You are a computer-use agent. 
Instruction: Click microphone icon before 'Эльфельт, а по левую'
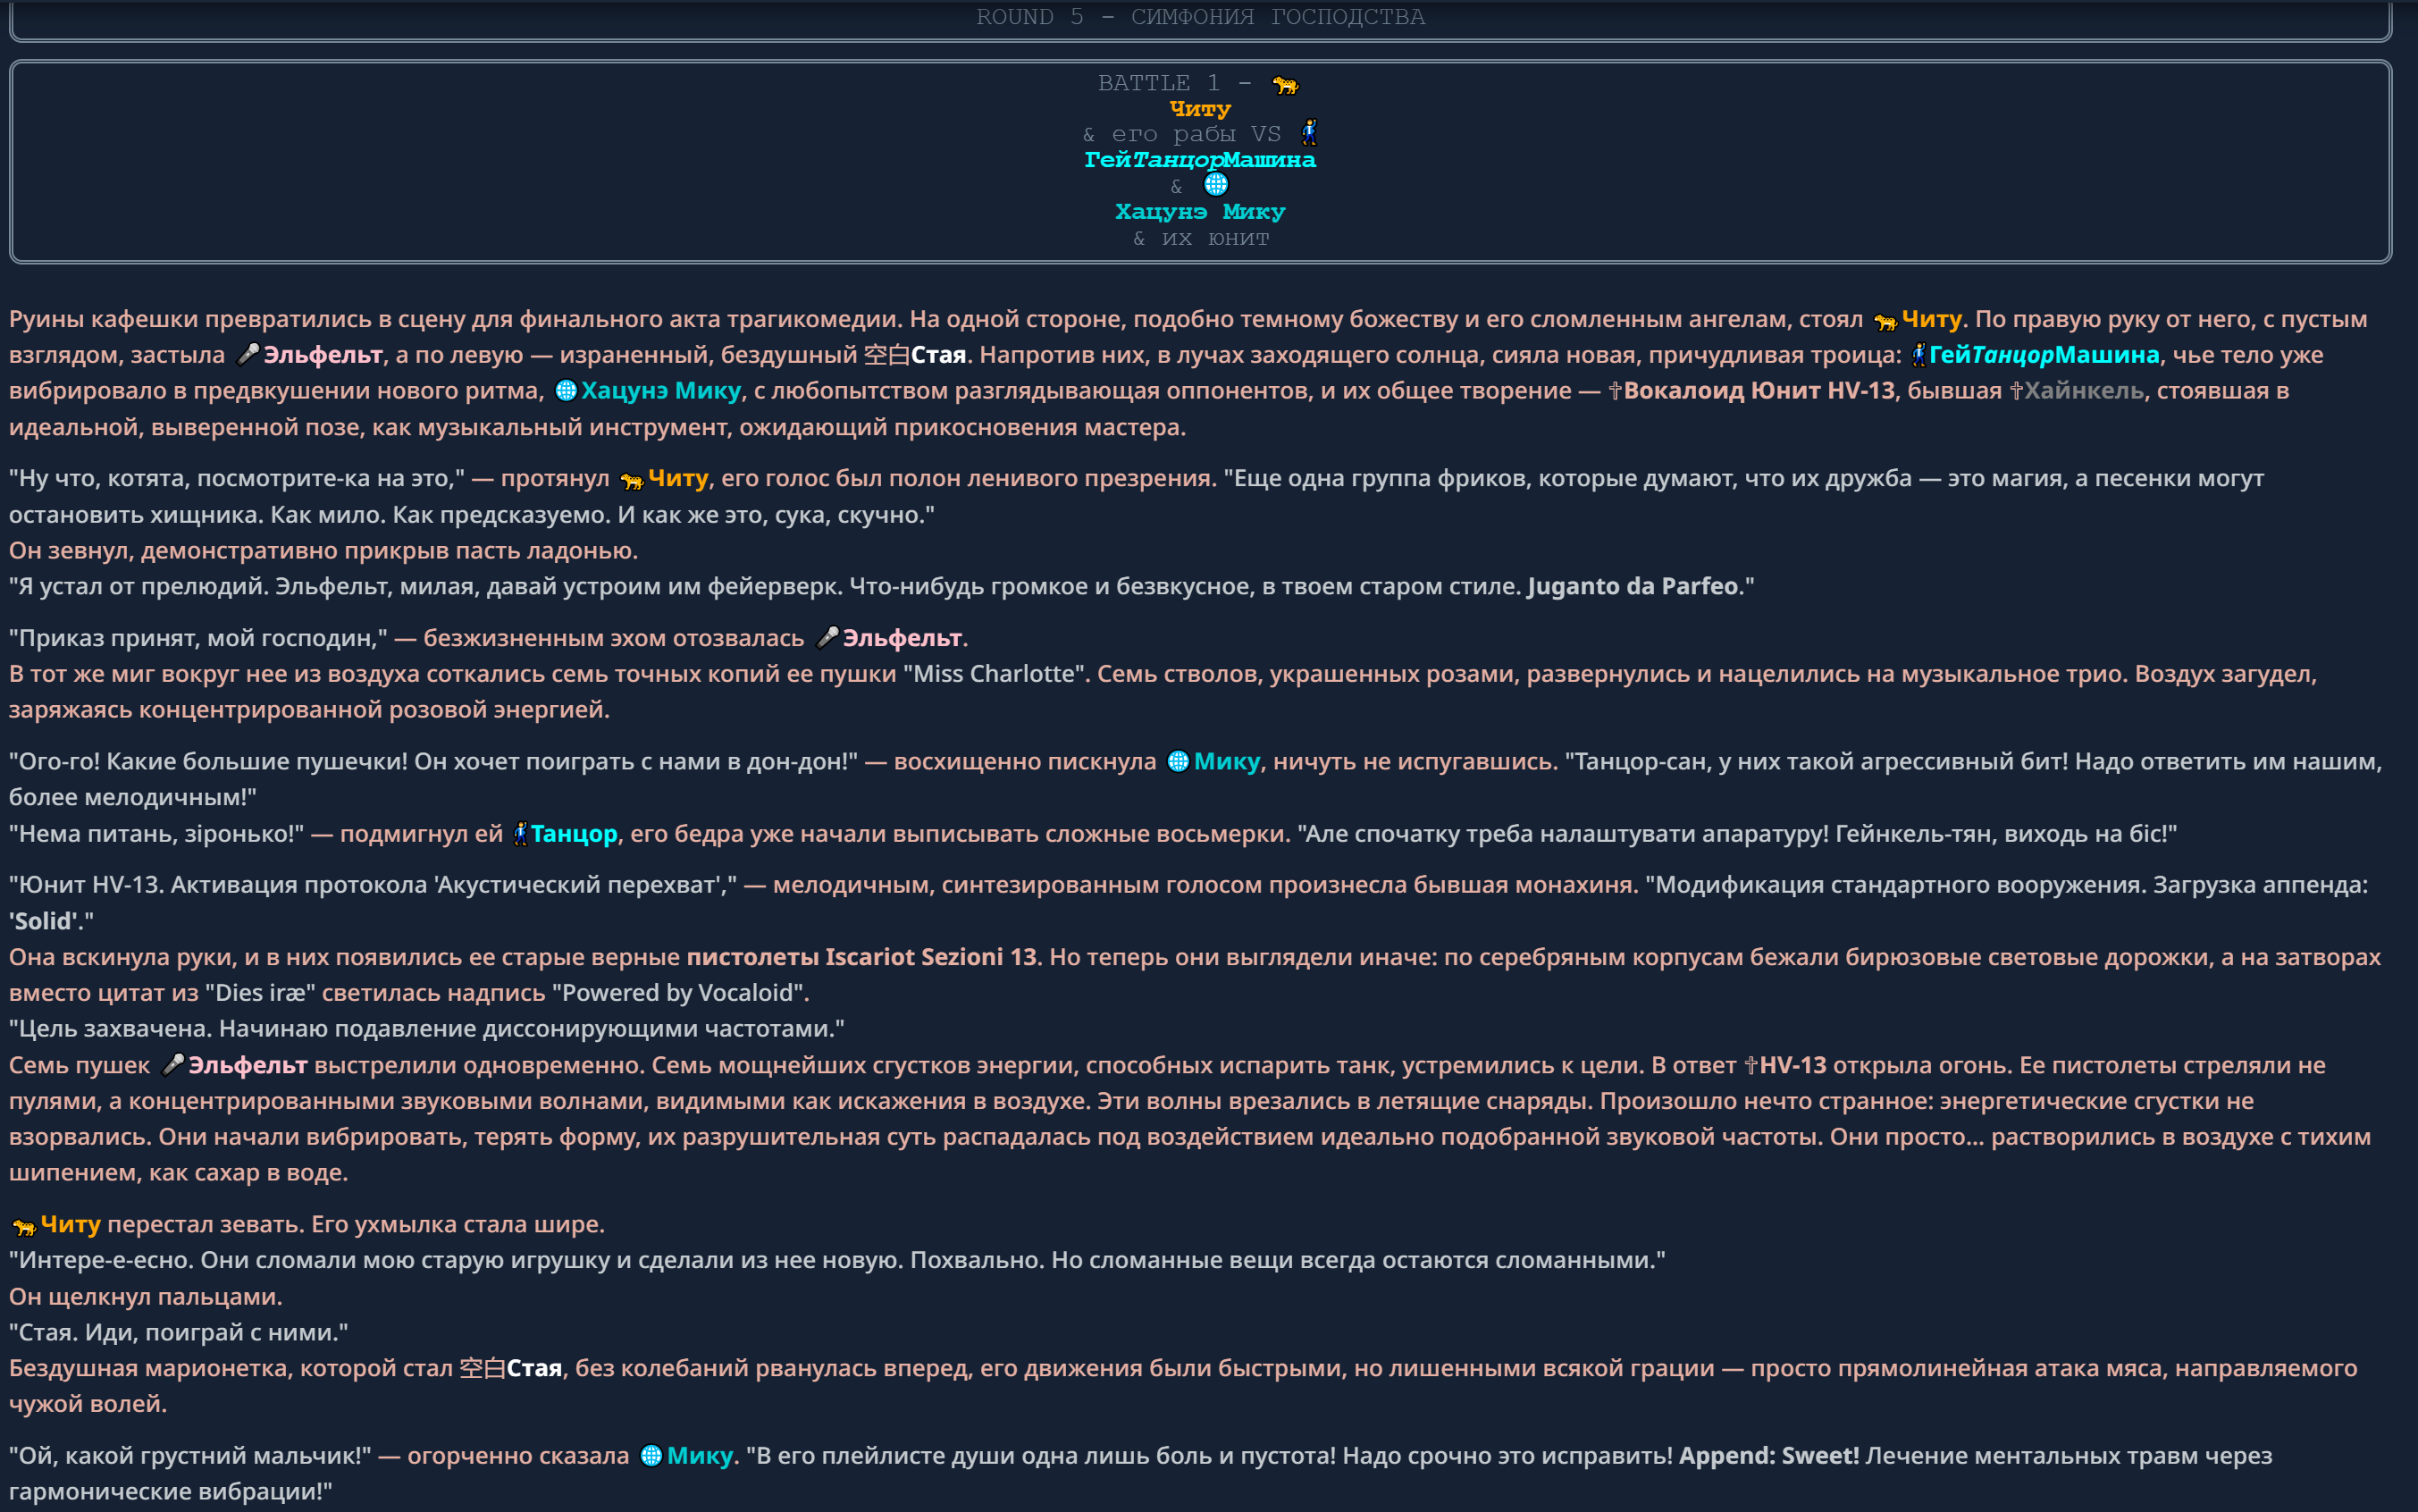tap(247, 355)
